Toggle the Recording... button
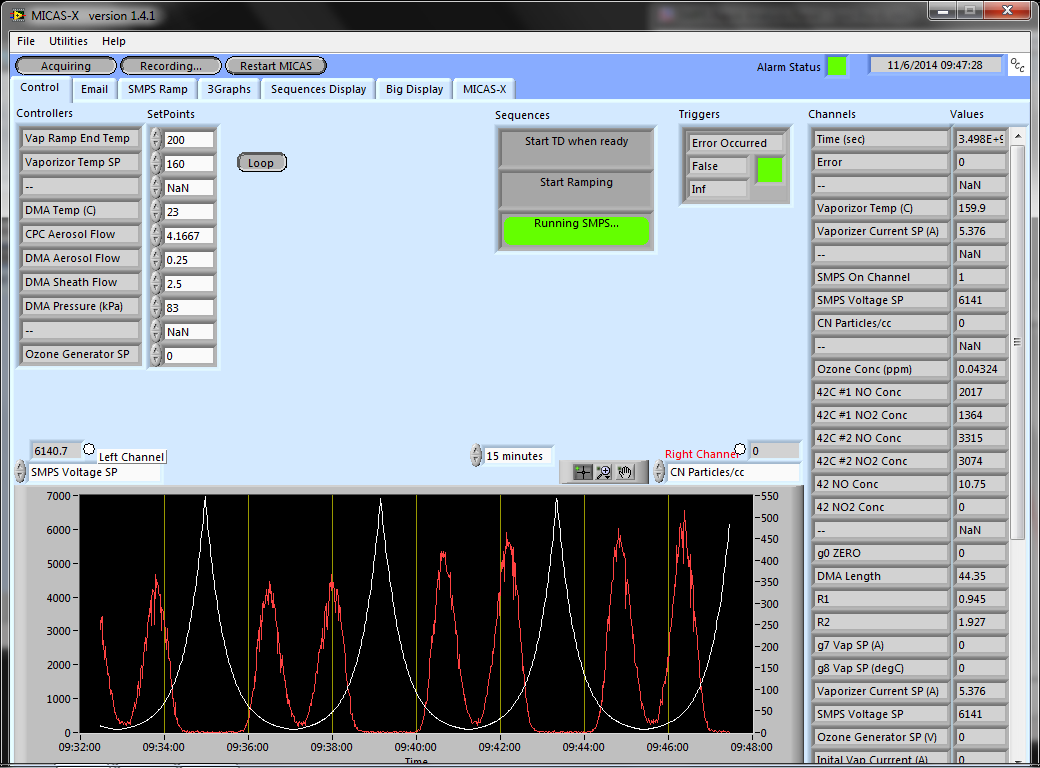Screen dimensions: 1040x768 coord(170,66)
